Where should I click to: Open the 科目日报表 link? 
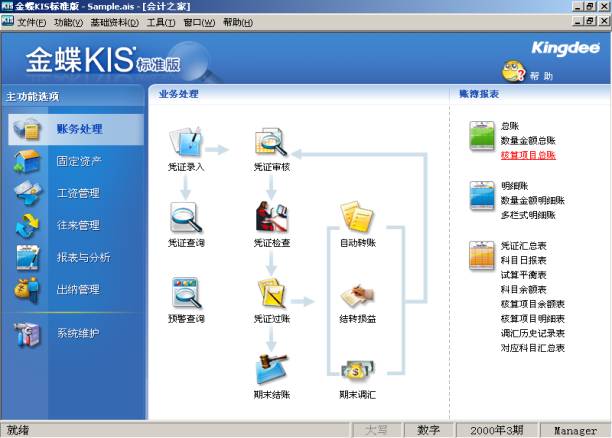click(523, 260)
